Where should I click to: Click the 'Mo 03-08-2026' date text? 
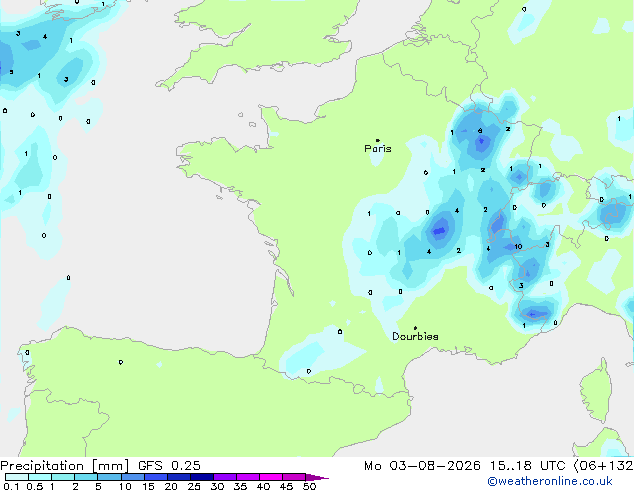(422, 466)
